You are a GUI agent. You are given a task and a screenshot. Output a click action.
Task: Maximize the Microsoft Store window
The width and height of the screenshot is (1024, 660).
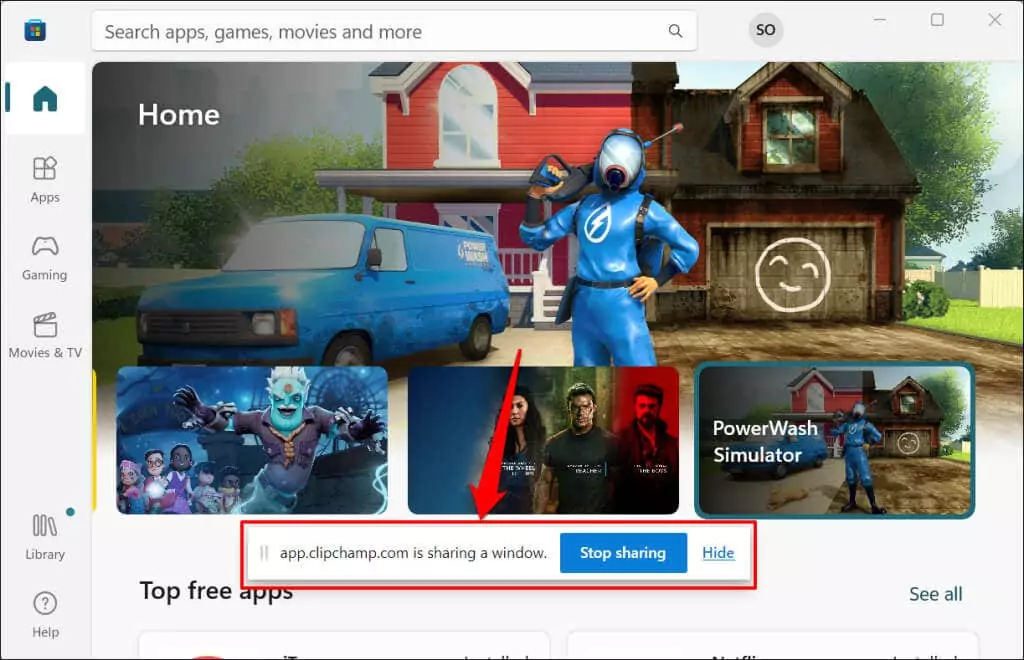pyautogui.click(x=937, y=20)
